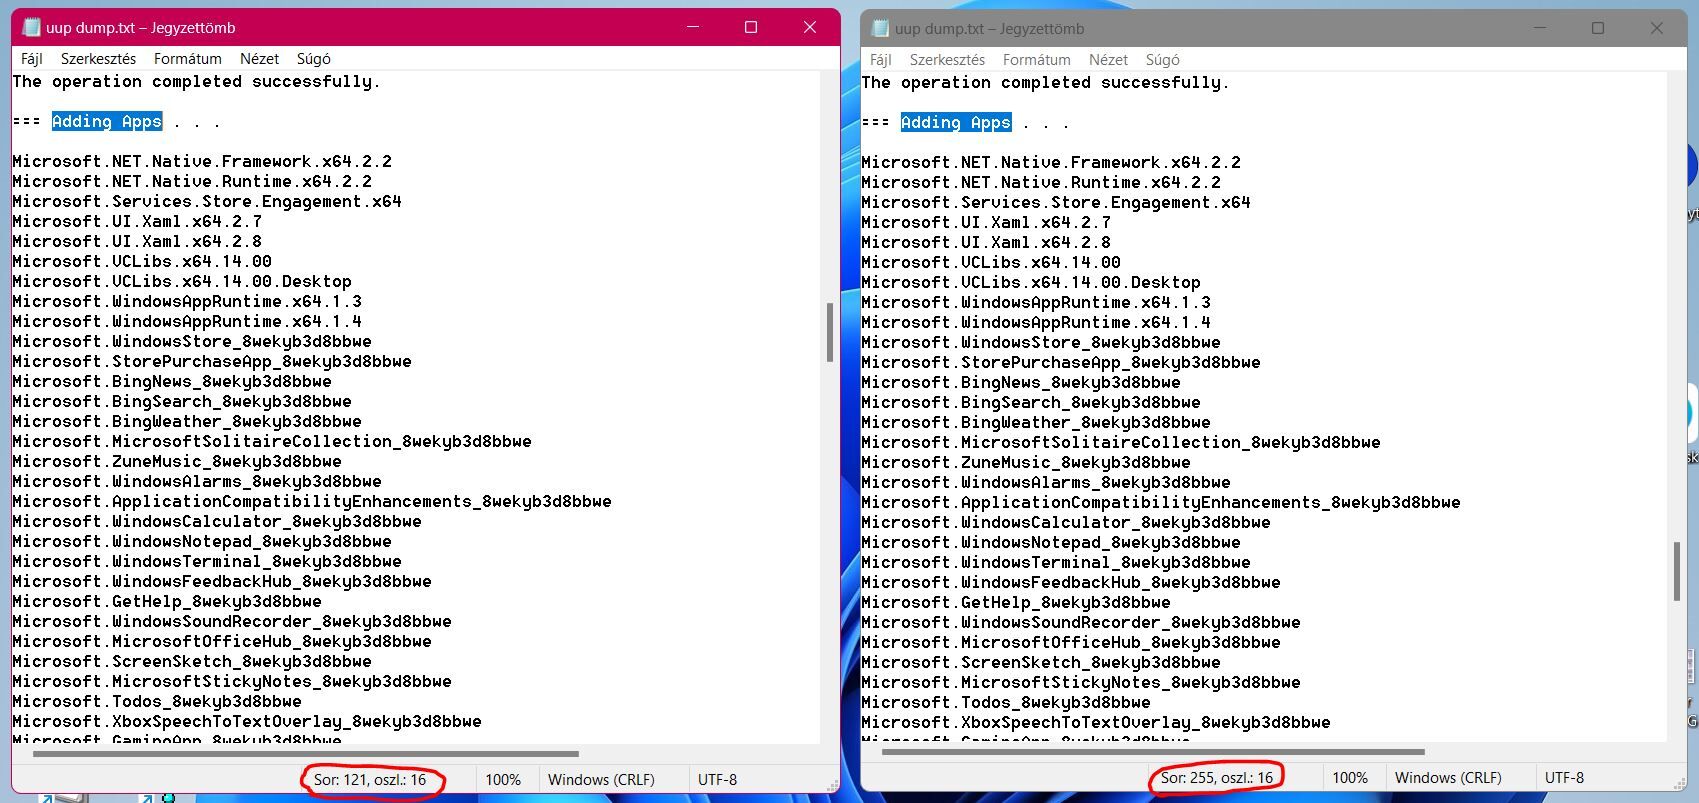Click Microsoft.WindowsAppRuntime.x64.1.3 line in left window

[187, 301]
